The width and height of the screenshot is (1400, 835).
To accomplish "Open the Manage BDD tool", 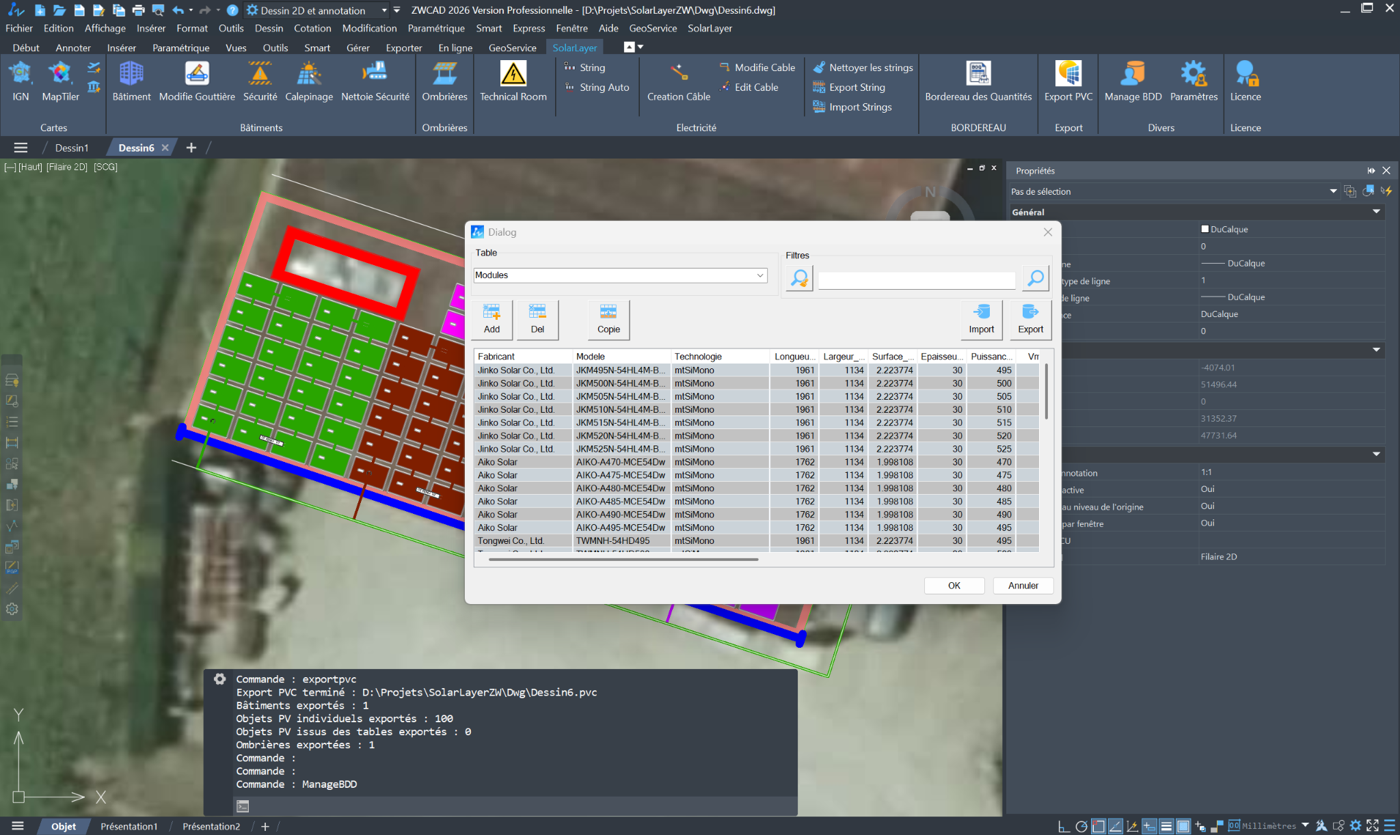I will (x=1133, y=81).
